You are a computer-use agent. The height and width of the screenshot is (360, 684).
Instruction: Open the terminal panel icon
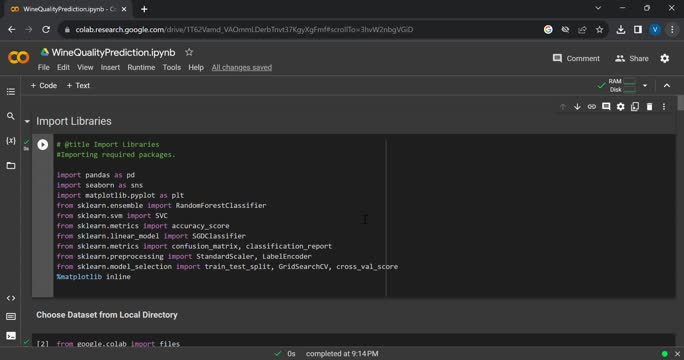click(11, 336)
